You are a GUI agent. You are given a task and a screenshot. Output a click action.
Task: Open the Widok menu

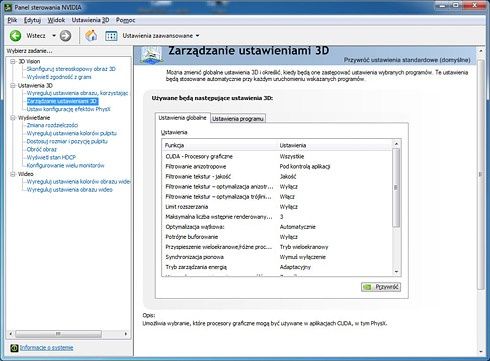point(56,20)
